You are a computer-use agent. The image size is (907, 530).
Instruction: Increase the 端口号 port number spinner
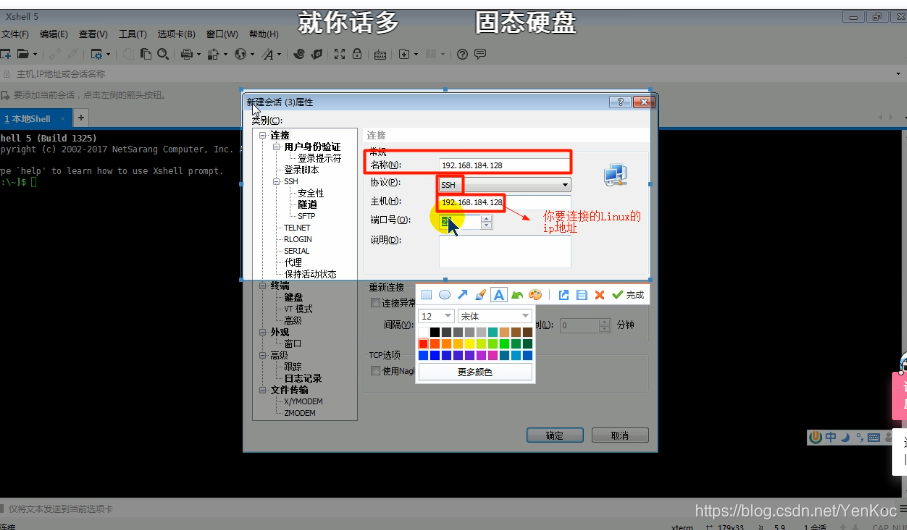pyautogui.click(x=486, y=219)
